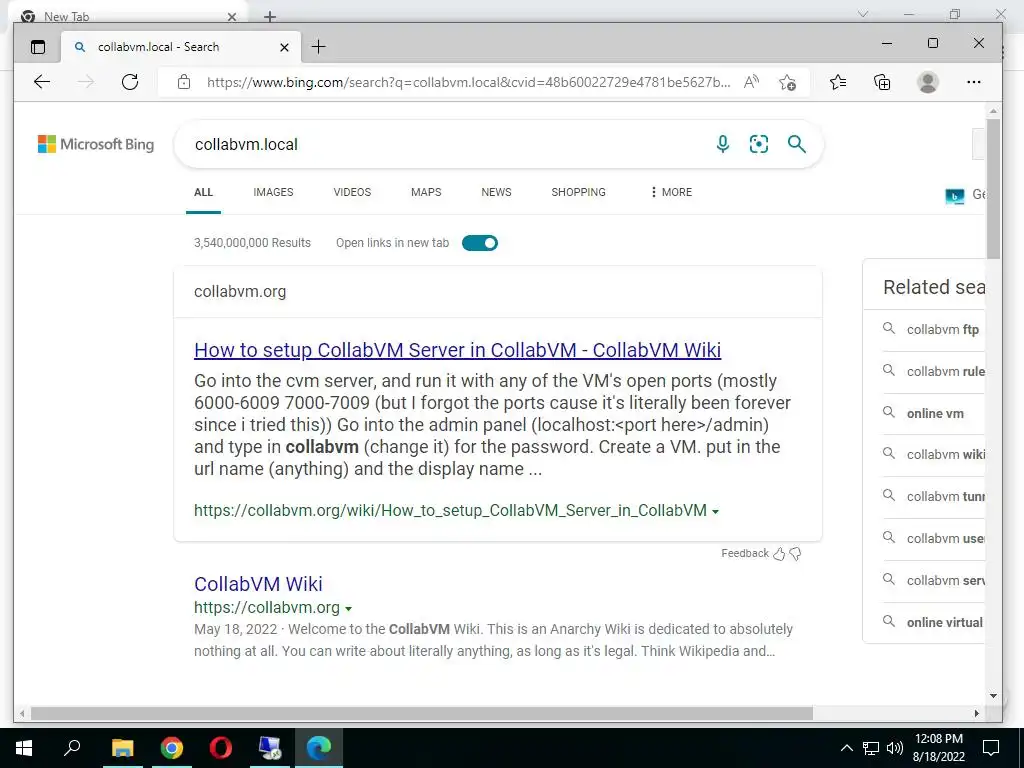Click the 3,540,000,000 Results text
The height and width of the screenshot is (768, 1024).
(x=252, y=243)
